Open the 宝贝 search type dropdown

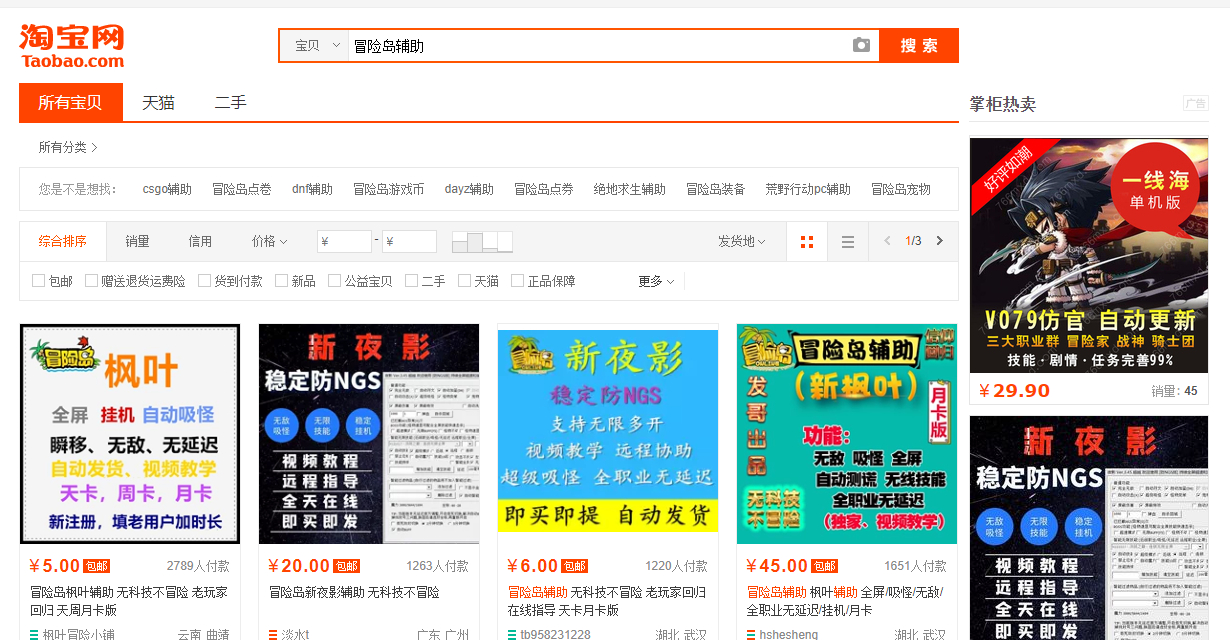(314, 46)
